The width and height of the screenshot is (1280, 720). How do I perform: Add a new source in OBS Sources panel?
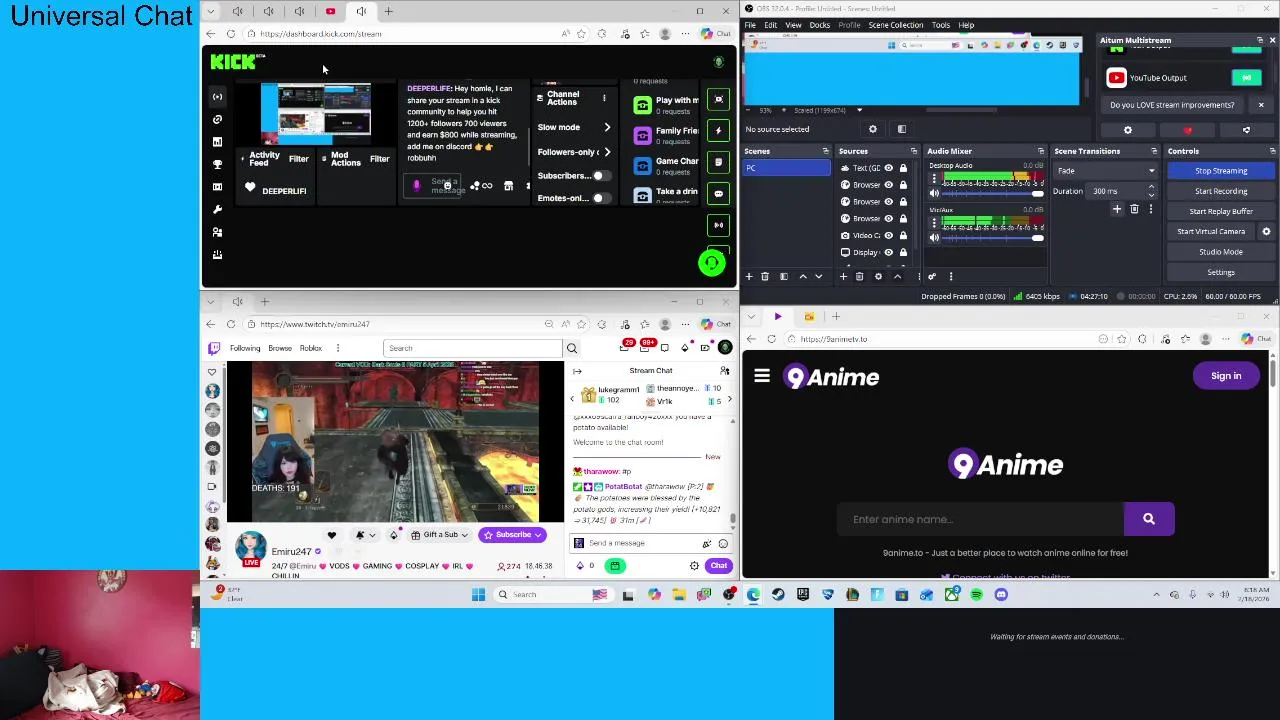(843, 276)
